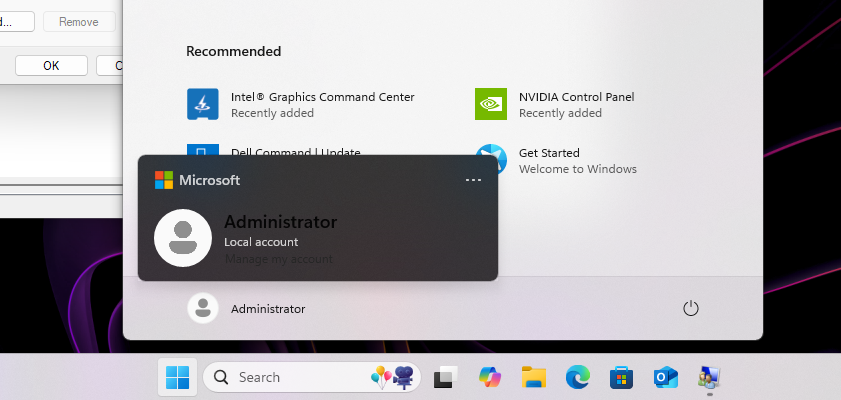Open Intel Graphics Command Center icon
The height and width of the screenshot is (400, 841).
[x=203, y=104]
